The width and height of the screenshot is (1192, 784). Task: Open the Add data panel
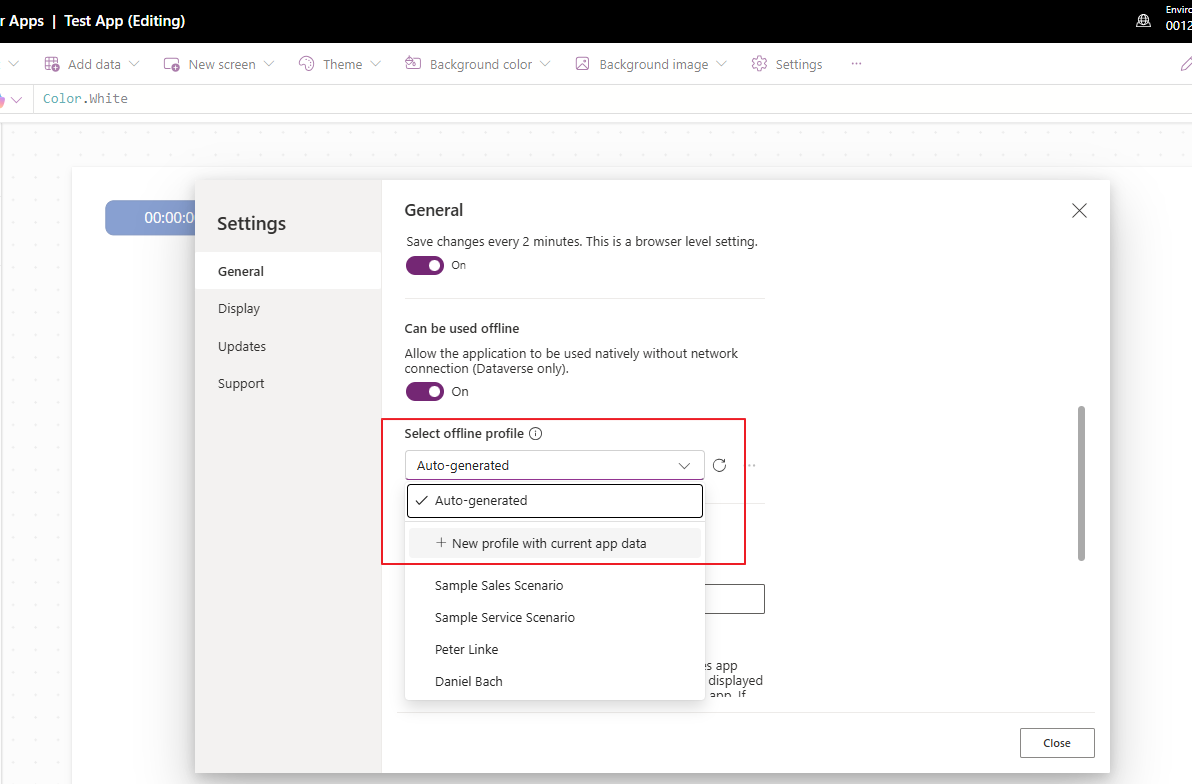(x=91, y=63)
